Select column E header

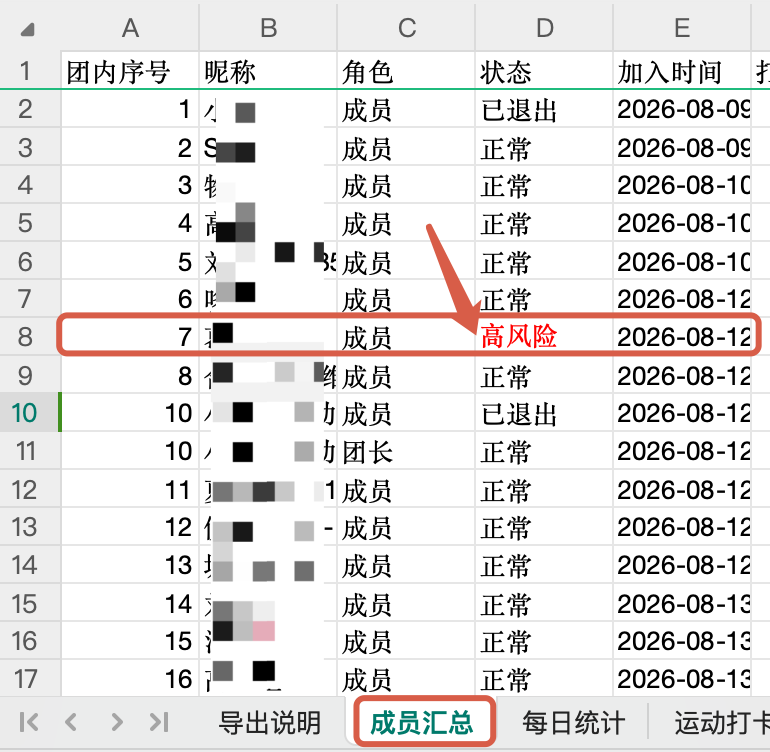point(682,28)
